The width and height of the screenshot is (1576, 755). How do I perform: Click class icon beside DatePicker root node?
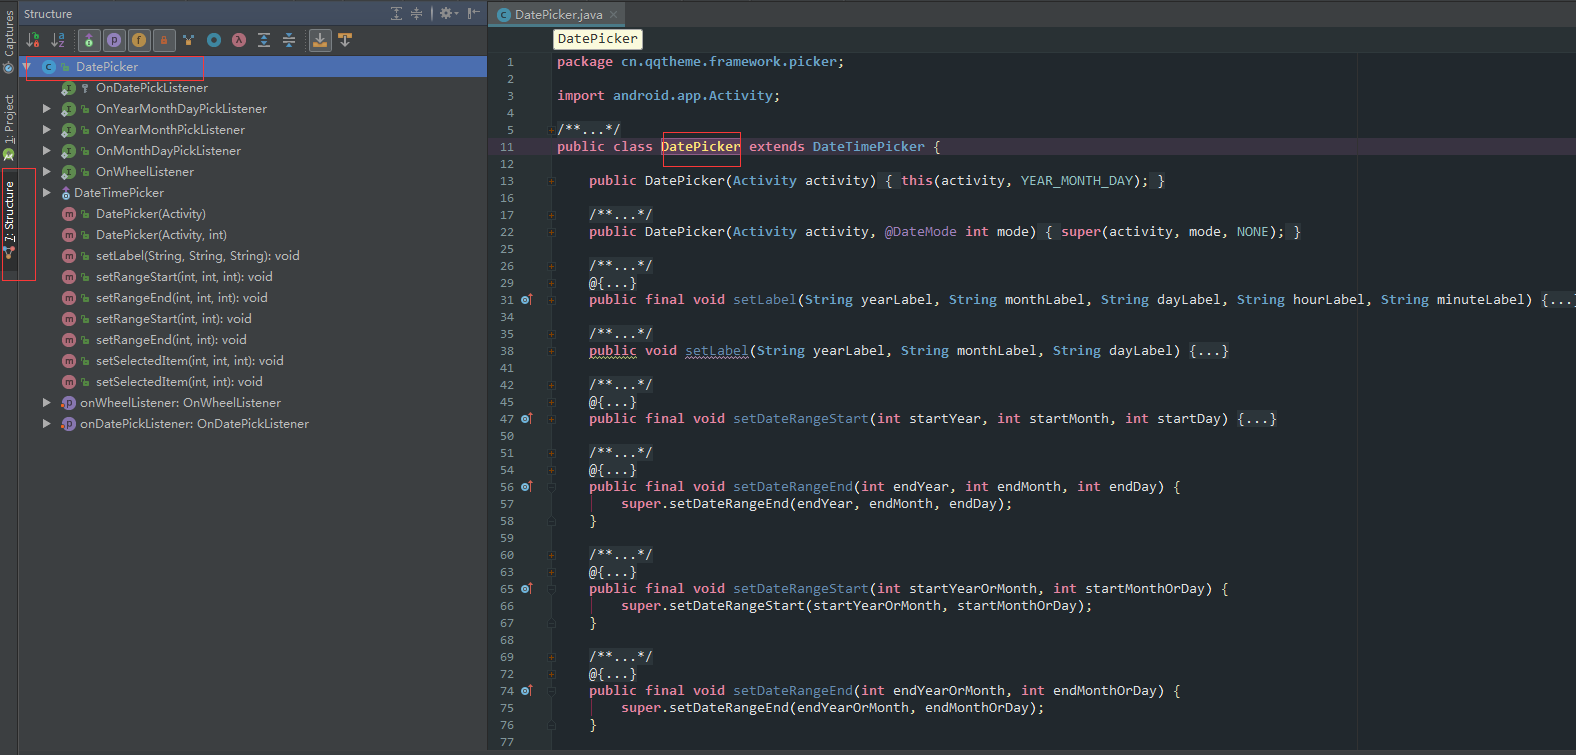click(x=49, y=67)
